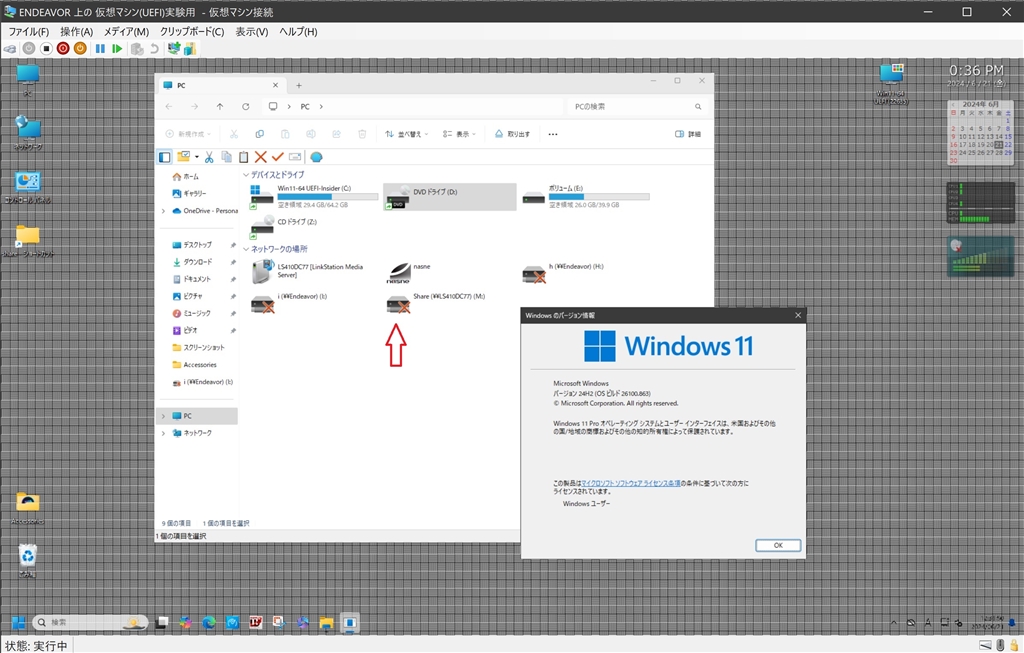
Task: Open the ヘルプ(H) menu
Action: [x=298, y=31]
